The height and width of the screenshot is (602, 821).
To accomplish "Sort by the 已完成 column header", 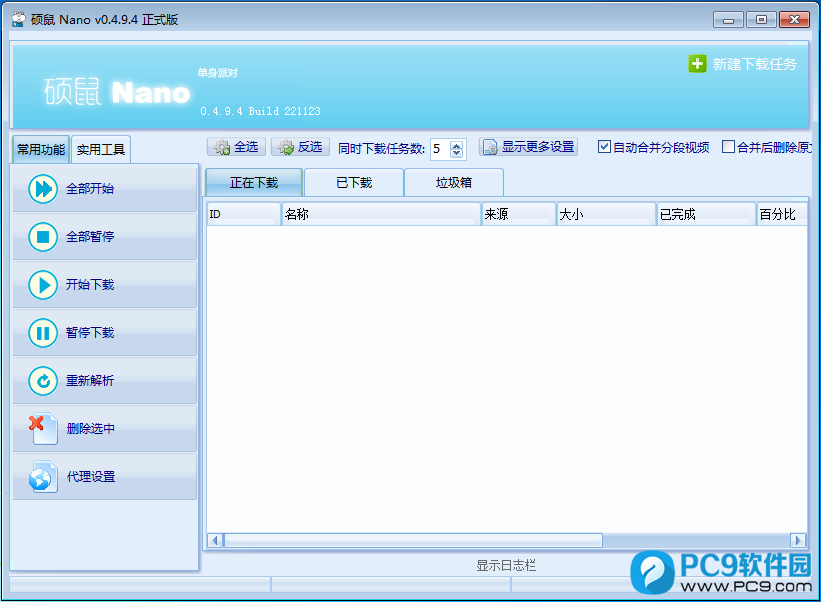I will pos(706,214).
